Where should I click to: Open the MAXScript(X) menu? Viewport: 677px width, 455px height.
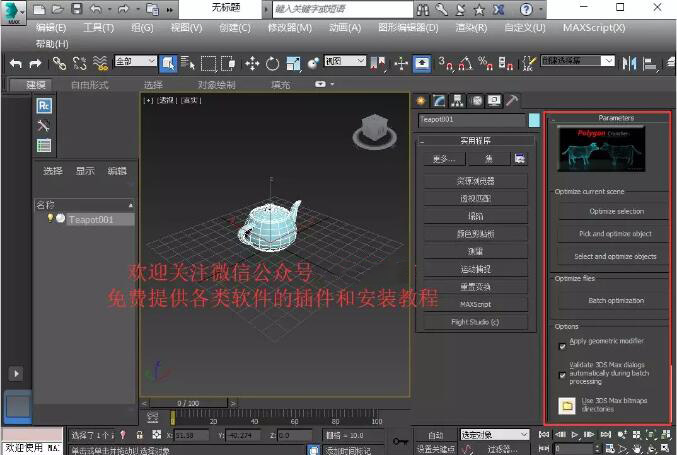pyautogui.click(x=593, y=27)
